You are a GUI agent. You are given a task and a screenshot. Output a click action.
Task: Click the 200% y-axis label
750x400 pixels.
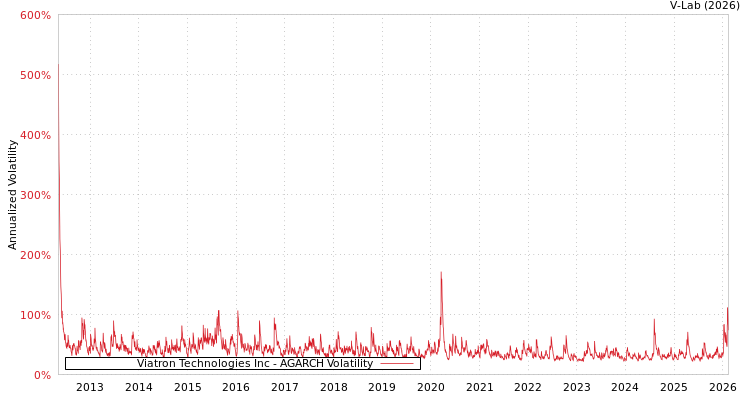(x=35, y=255)
